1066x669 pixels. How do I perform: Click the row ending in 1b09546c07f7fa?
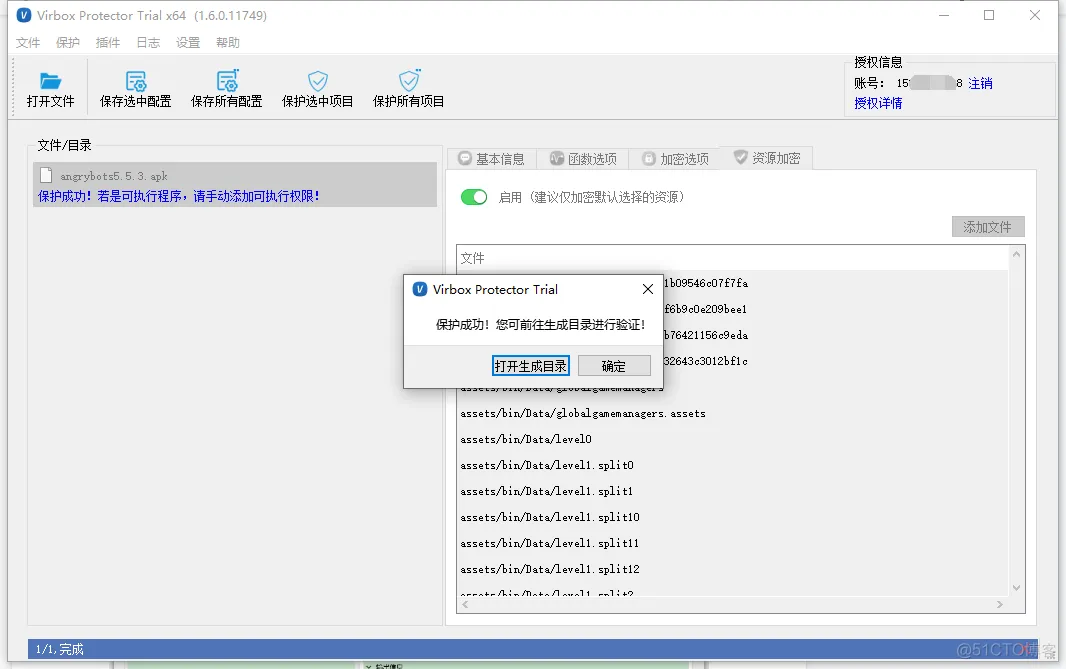(732, 283)
